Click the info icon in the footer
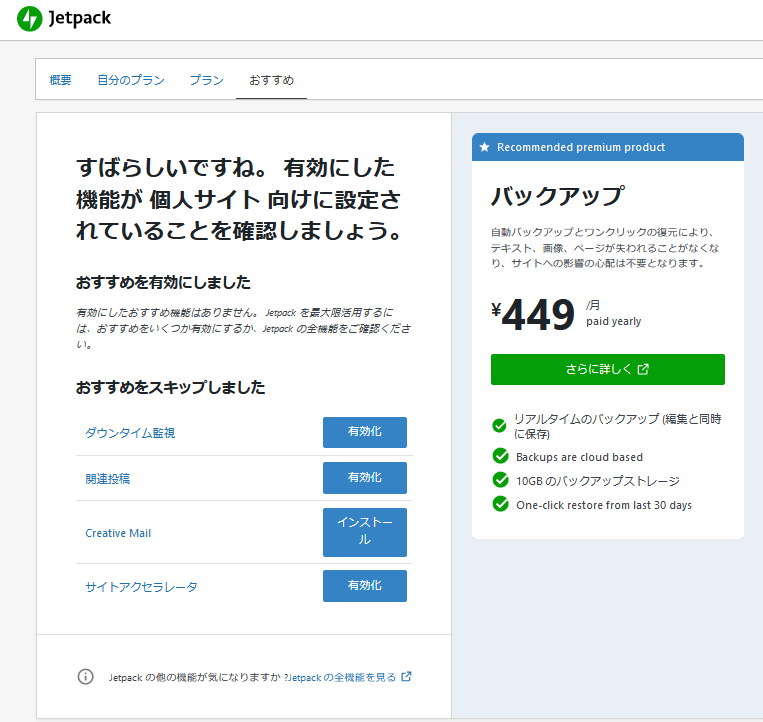This screenshot has width=763, height=722. click(x=86, y=677)
